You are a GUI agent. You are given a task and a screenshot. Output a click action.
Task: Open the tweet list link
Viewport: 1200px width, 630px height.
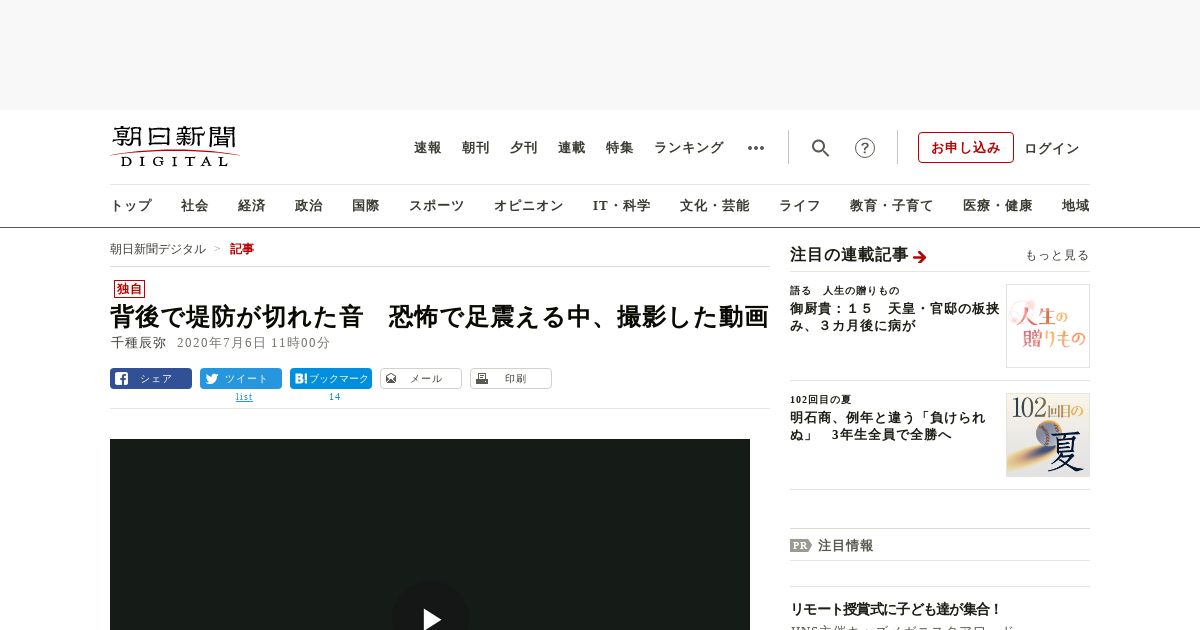[244, 397]
